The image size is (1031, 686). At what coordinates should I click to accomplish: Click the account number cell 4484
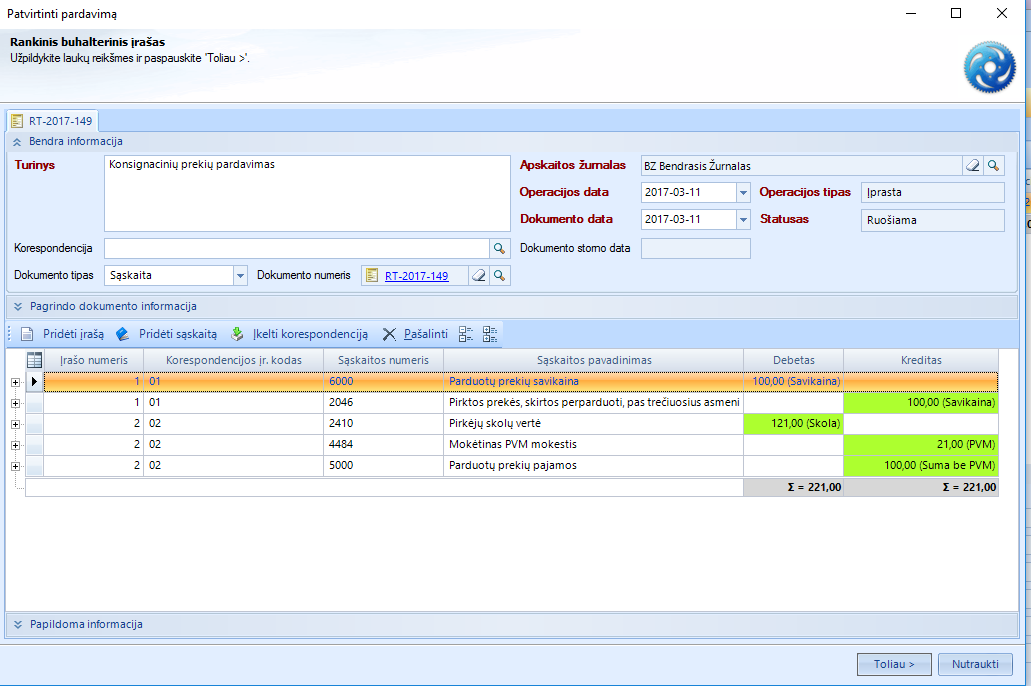point(383,445)
